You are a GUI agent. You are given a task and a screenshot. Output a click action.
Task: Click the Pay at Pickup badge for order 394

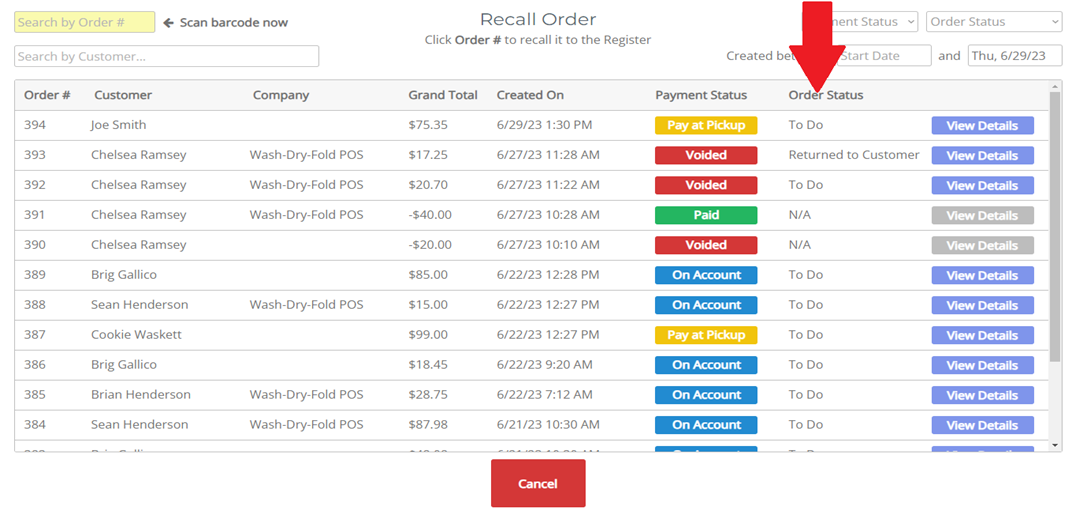point(706,125)
